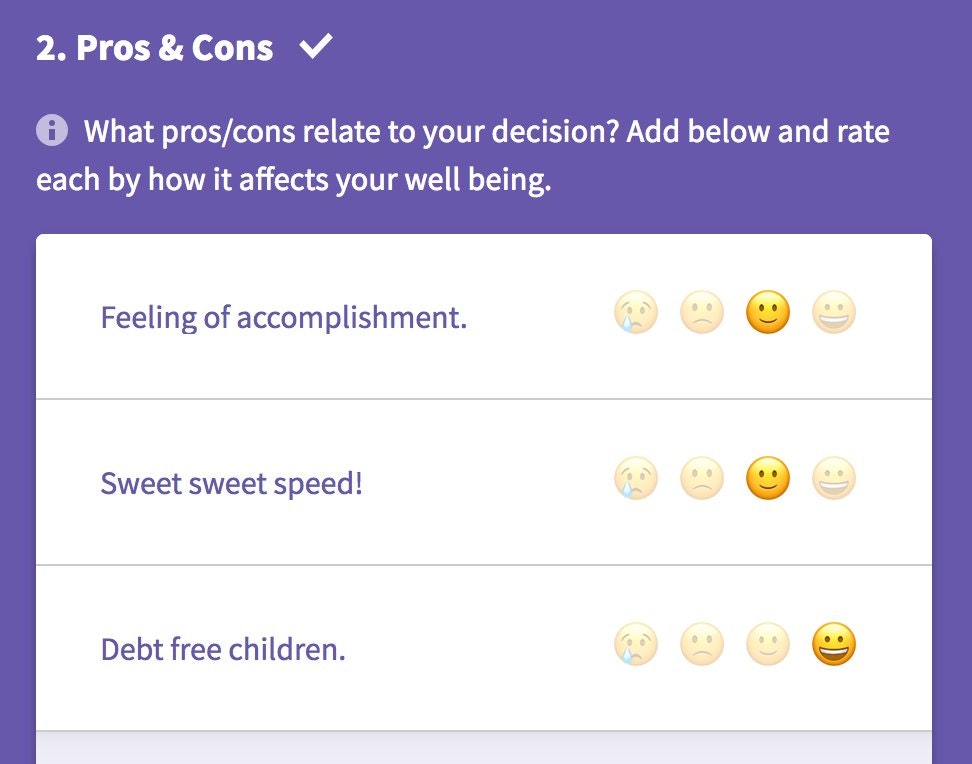Rate Sweet sweet speed with frowning face

tap(702, 481)
